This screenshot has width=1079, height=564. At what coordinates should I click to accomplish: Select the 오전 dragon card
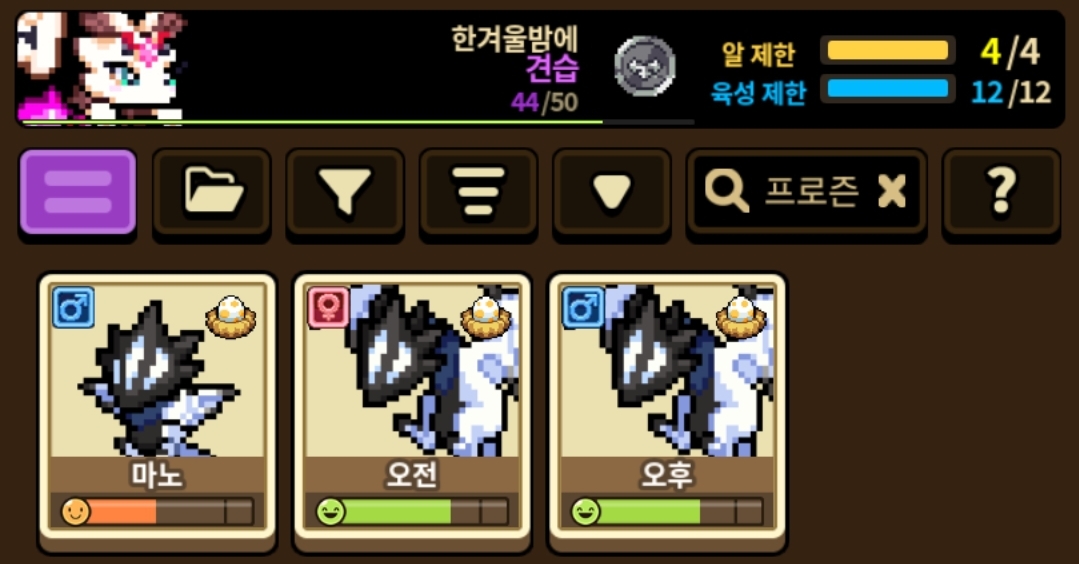[x=412, y=411]
